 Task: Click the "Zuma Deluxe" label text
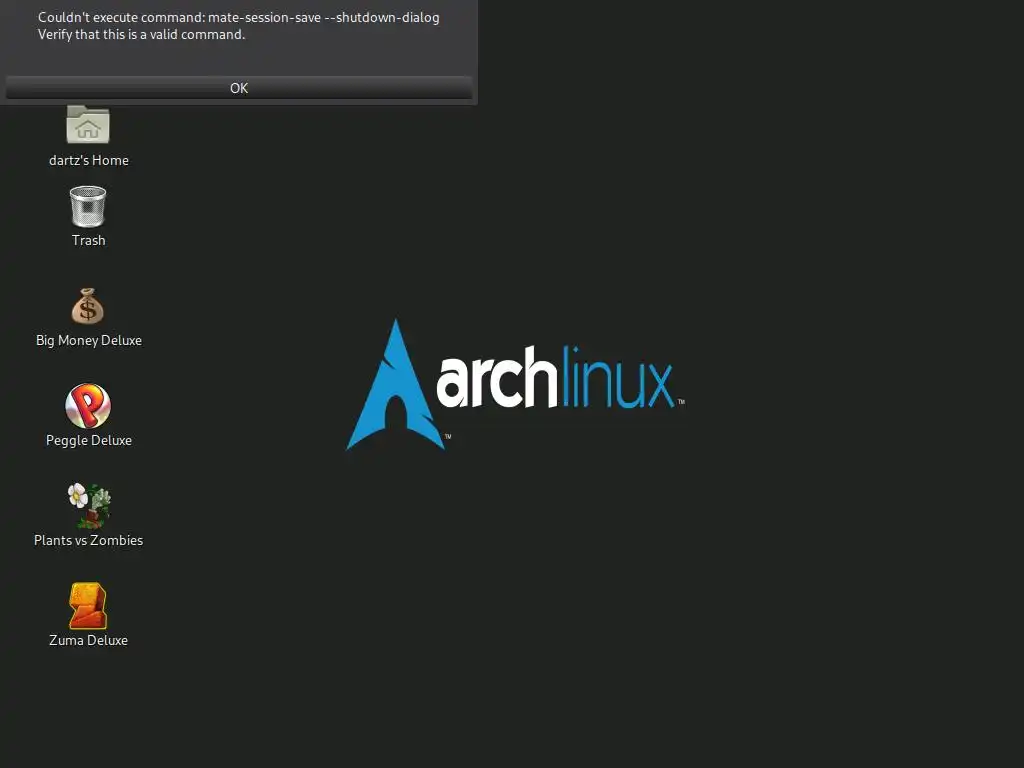click(x=89, y=640)
